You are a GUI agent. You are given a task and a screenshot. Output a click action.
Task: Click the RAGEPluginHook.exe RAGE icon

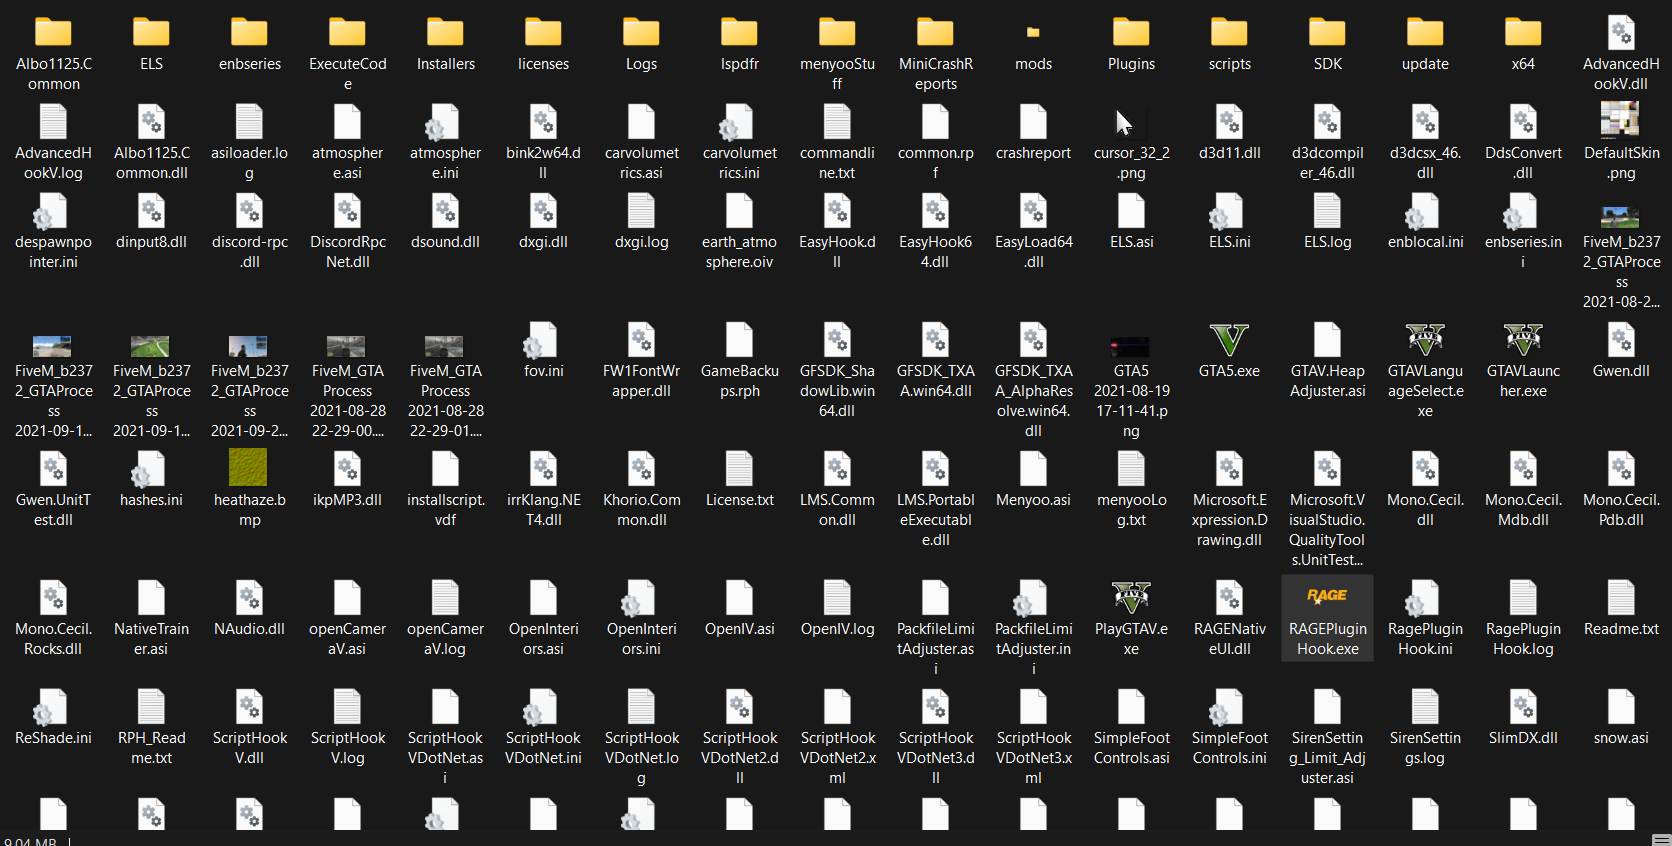(x=1328, y=596)
